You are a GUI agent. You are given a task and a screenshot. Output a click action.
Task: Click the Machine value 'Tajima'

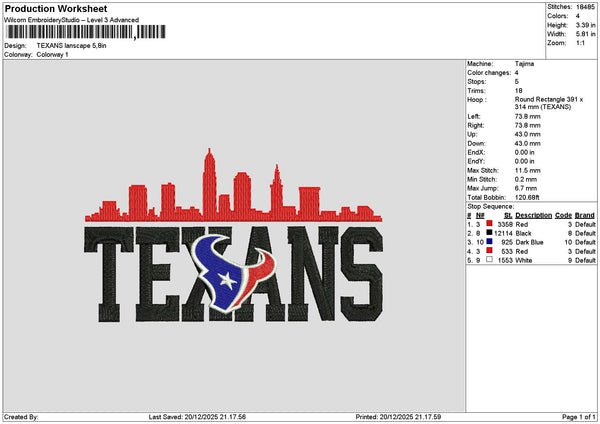coord(524,64)
